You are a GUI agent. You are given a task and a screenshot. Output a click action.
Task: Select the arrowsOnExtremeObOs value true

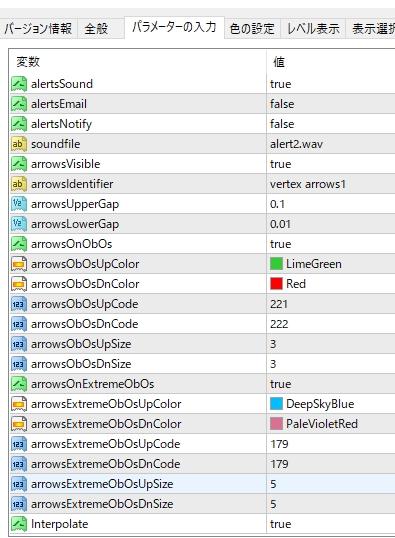280,384
